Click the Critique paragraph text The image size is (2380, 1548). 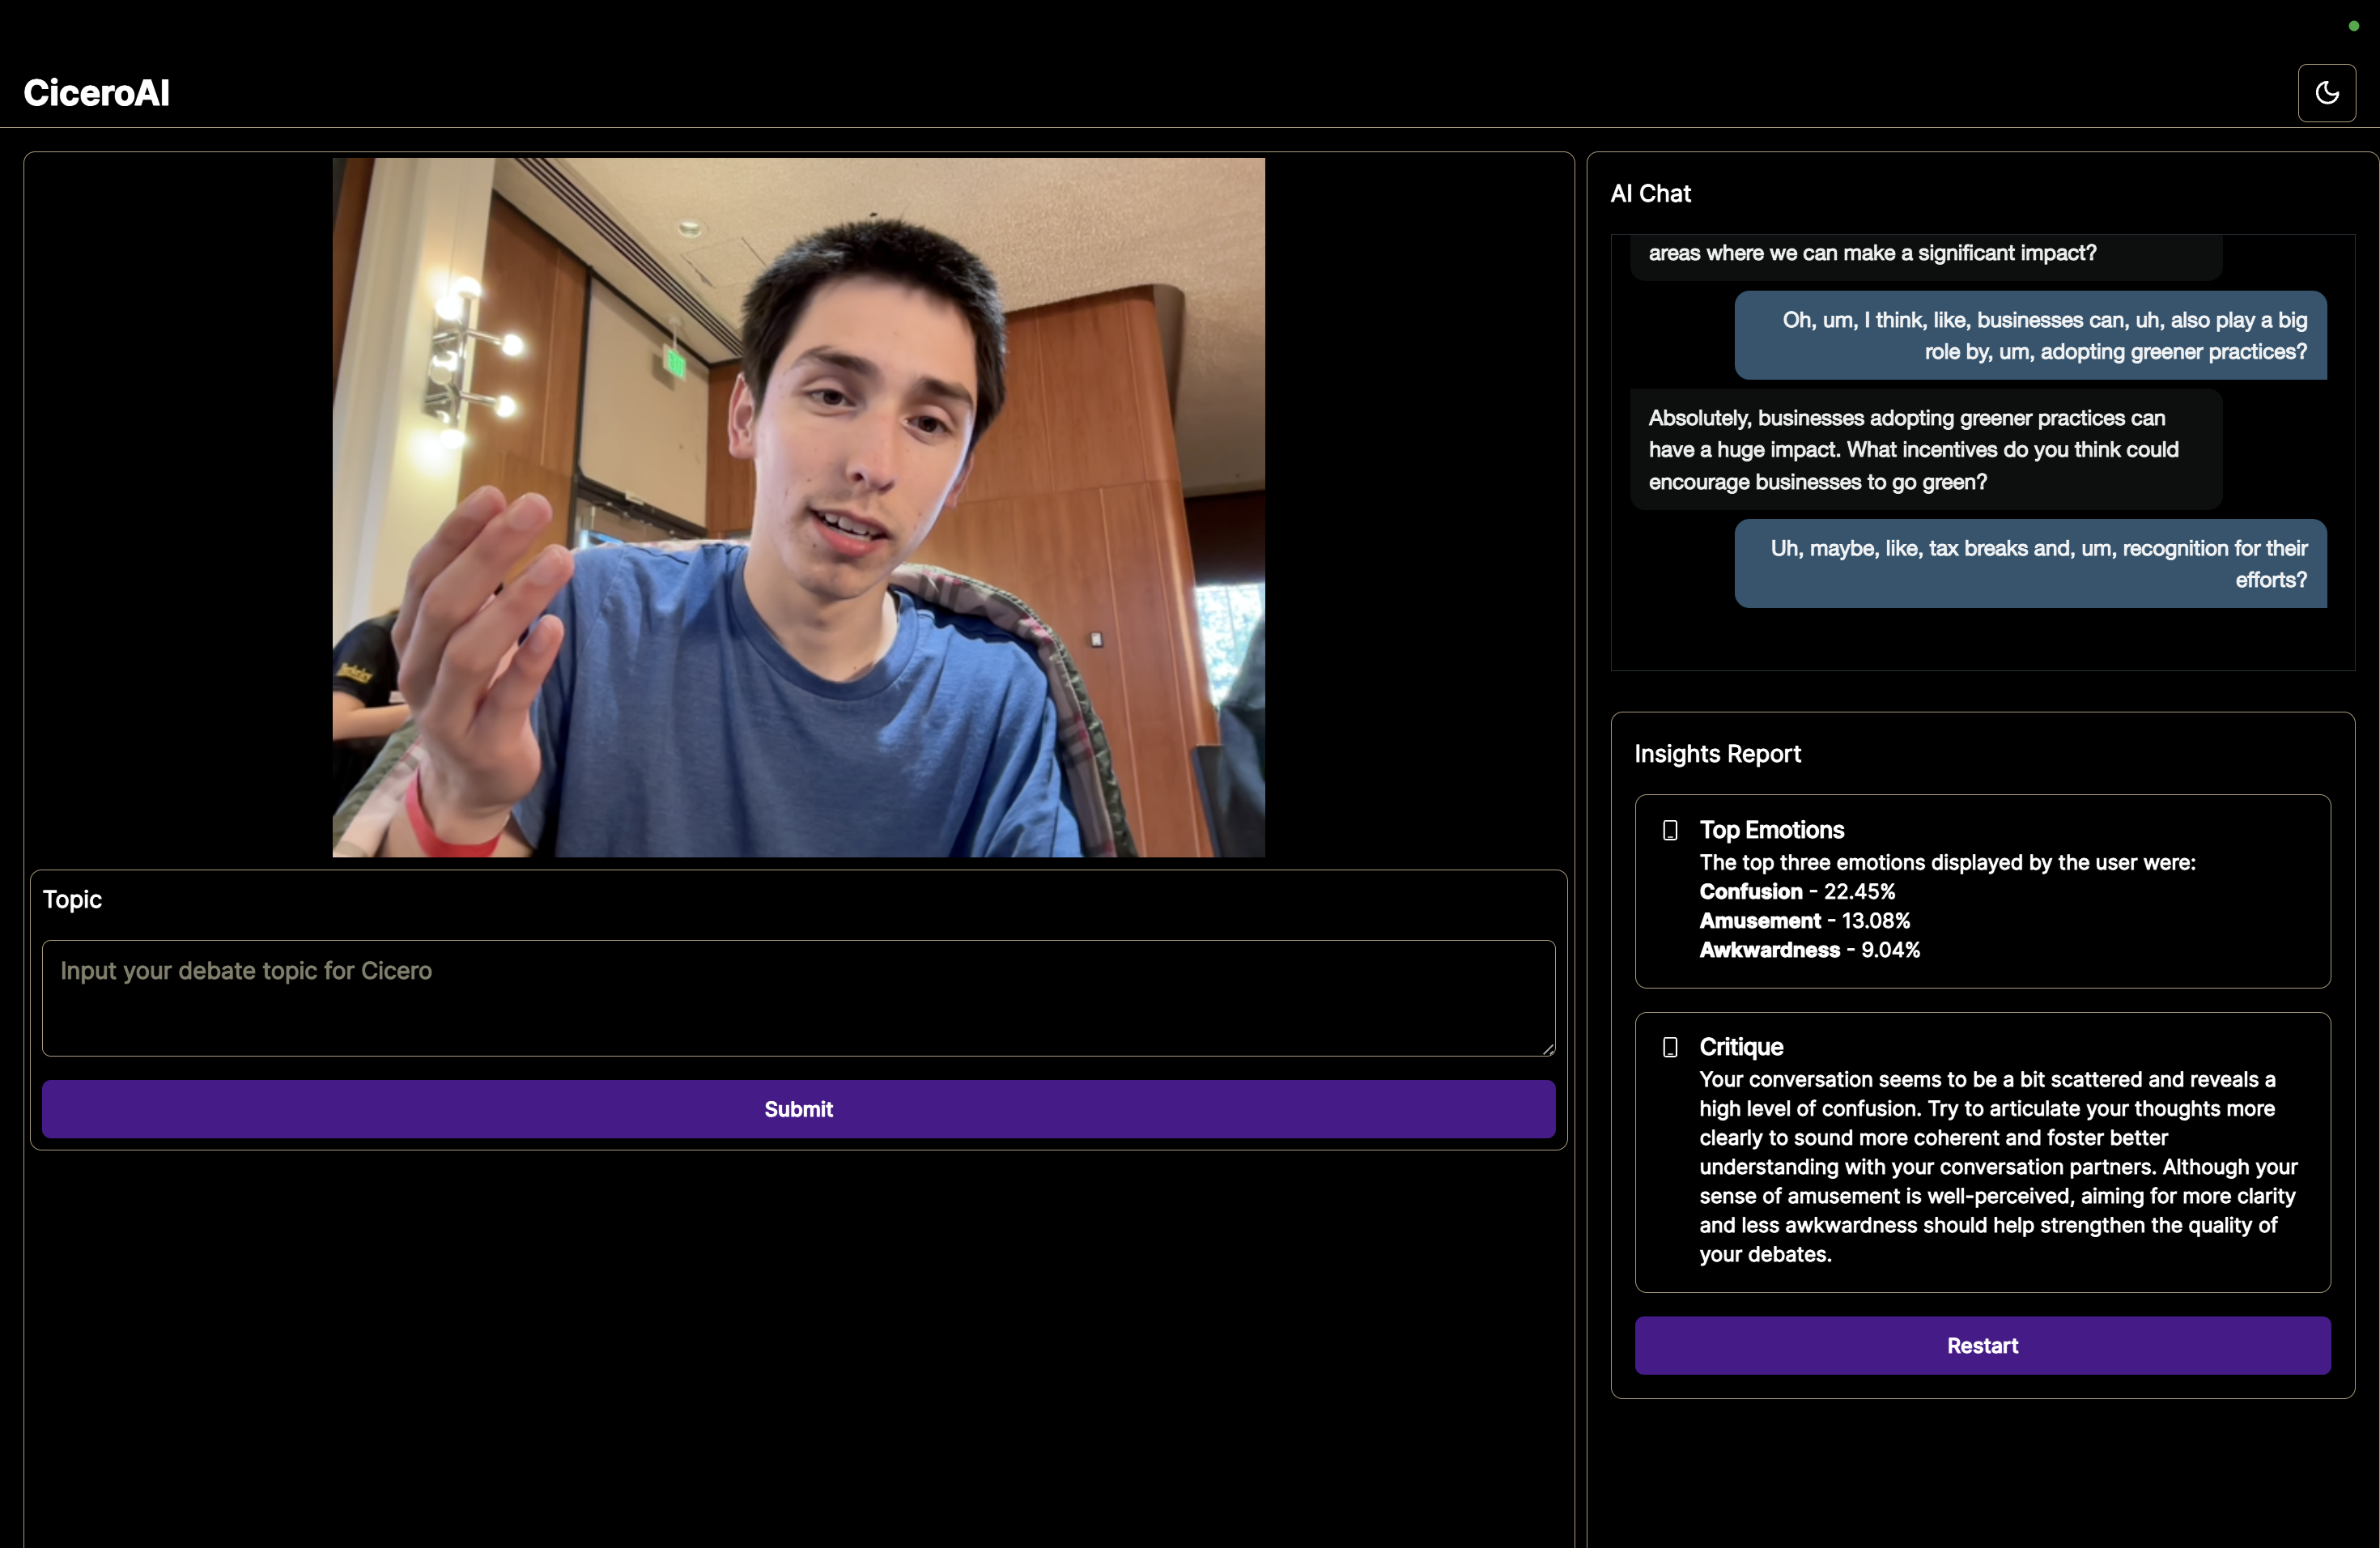click(x=1997, y=1166)
